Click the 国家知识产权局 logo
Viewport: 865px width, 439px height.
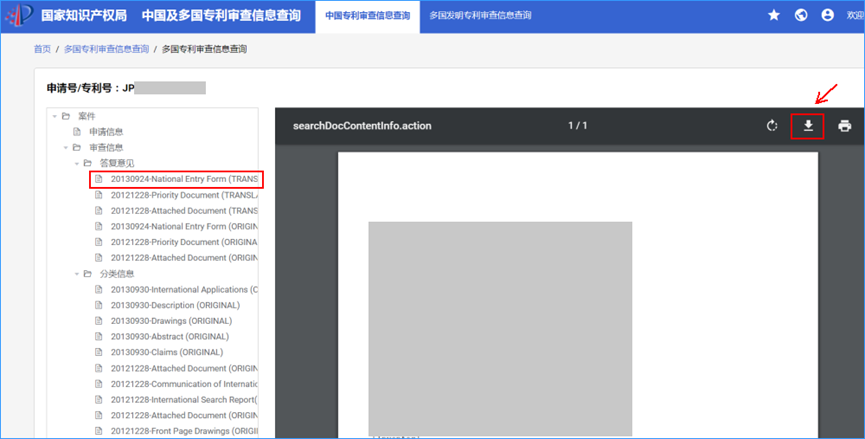(19, 15)
